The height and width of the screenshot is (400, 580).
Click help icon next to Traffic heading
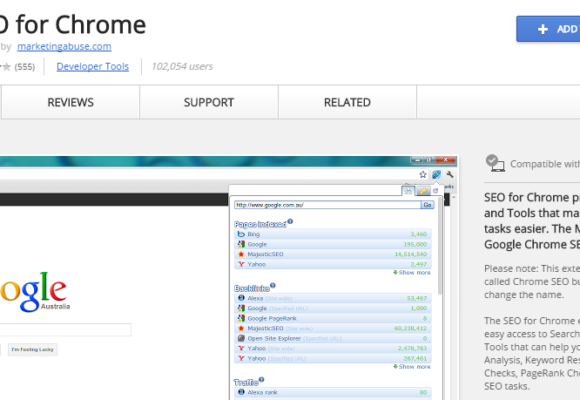coord(262,379)
